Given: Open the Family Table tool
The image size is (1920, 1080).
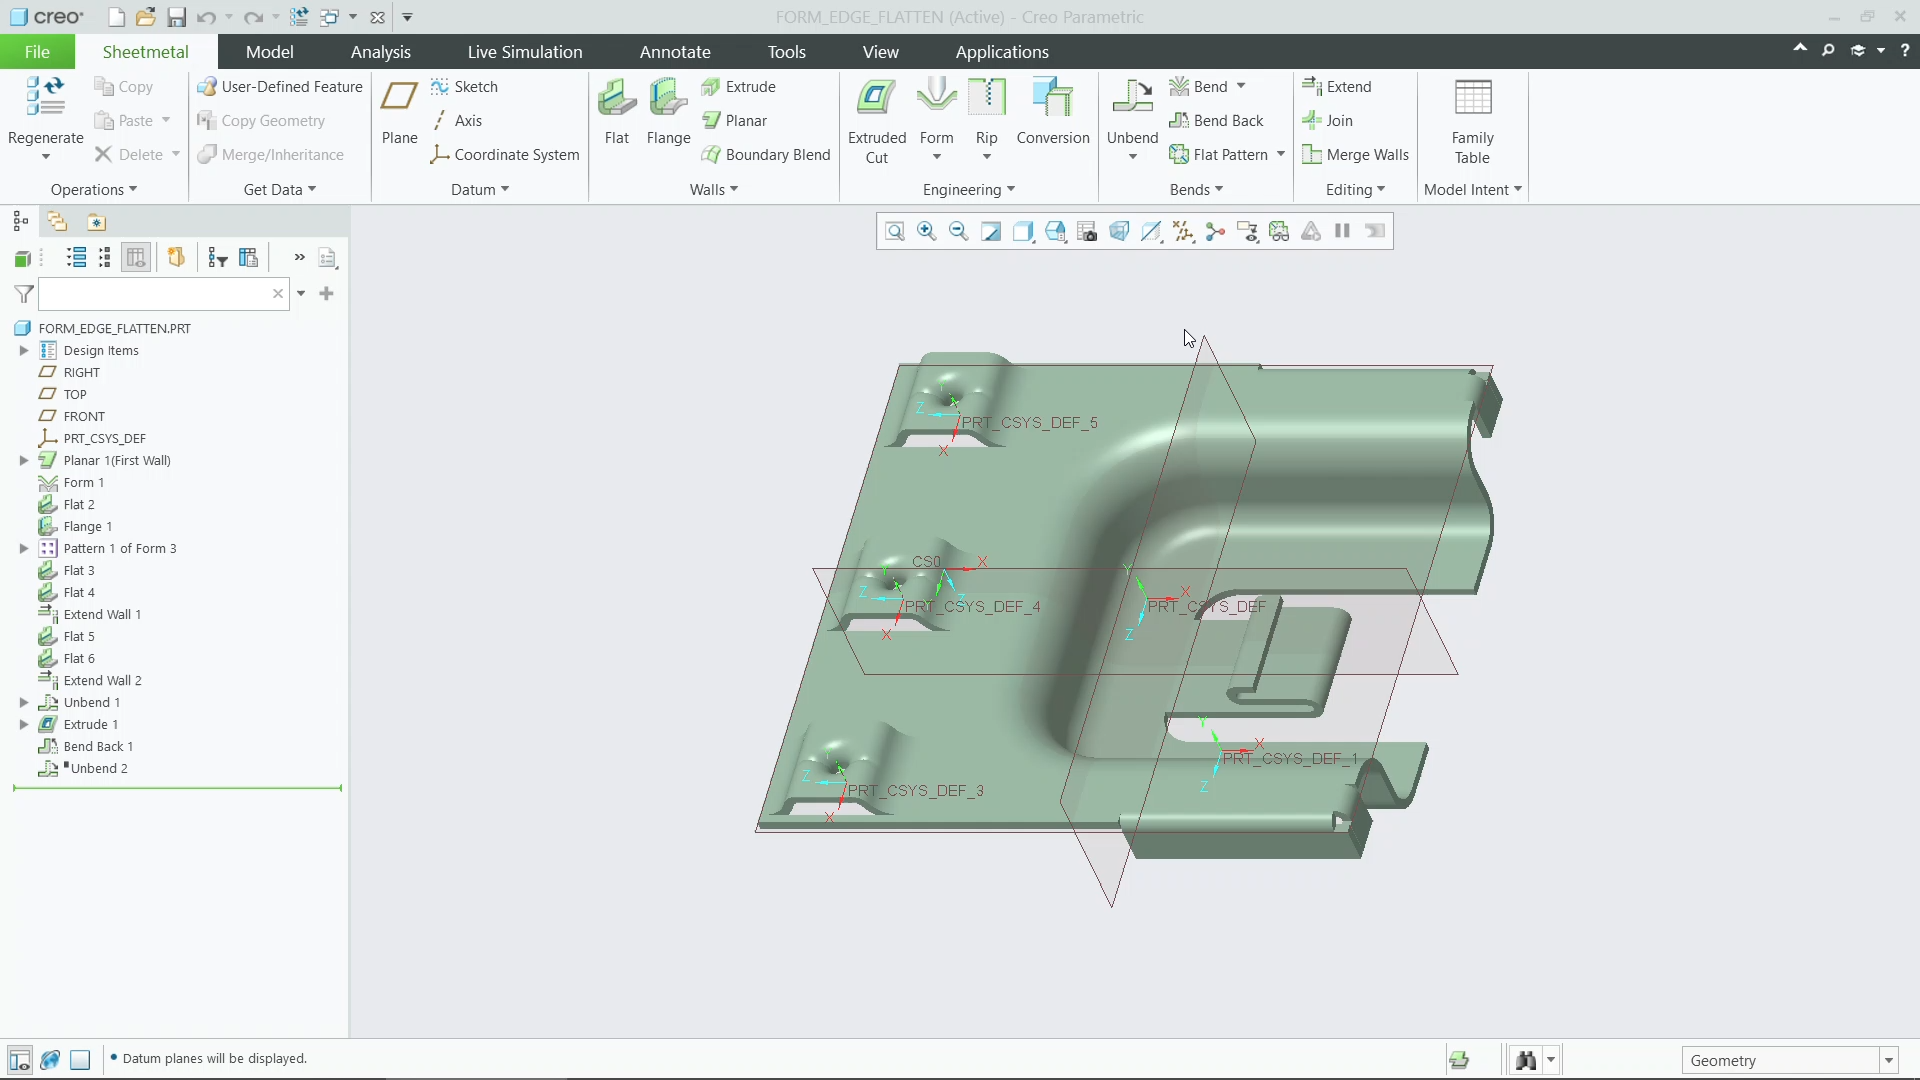Looking at the screenshot, I should tap(1472, 121).
